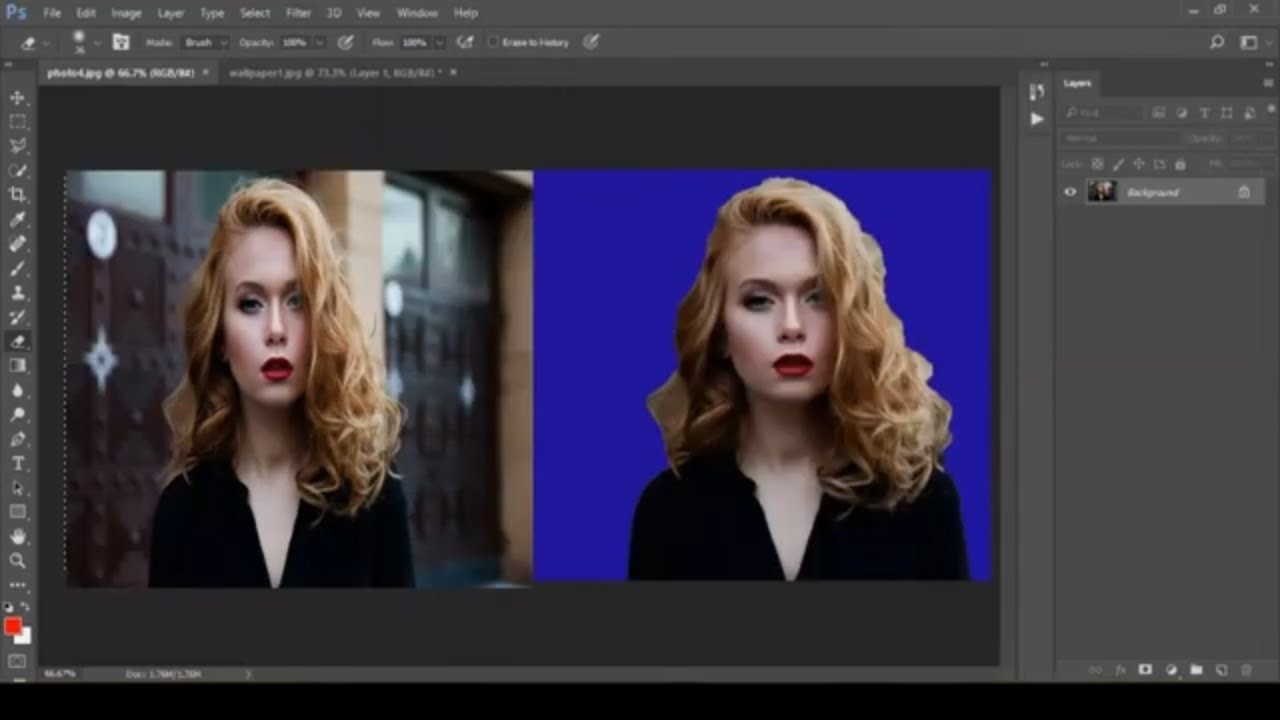The height and width of the screenshot is (720, 1280).
Task: Select the Quick Selection tool
Action: [x=17, y=171]
